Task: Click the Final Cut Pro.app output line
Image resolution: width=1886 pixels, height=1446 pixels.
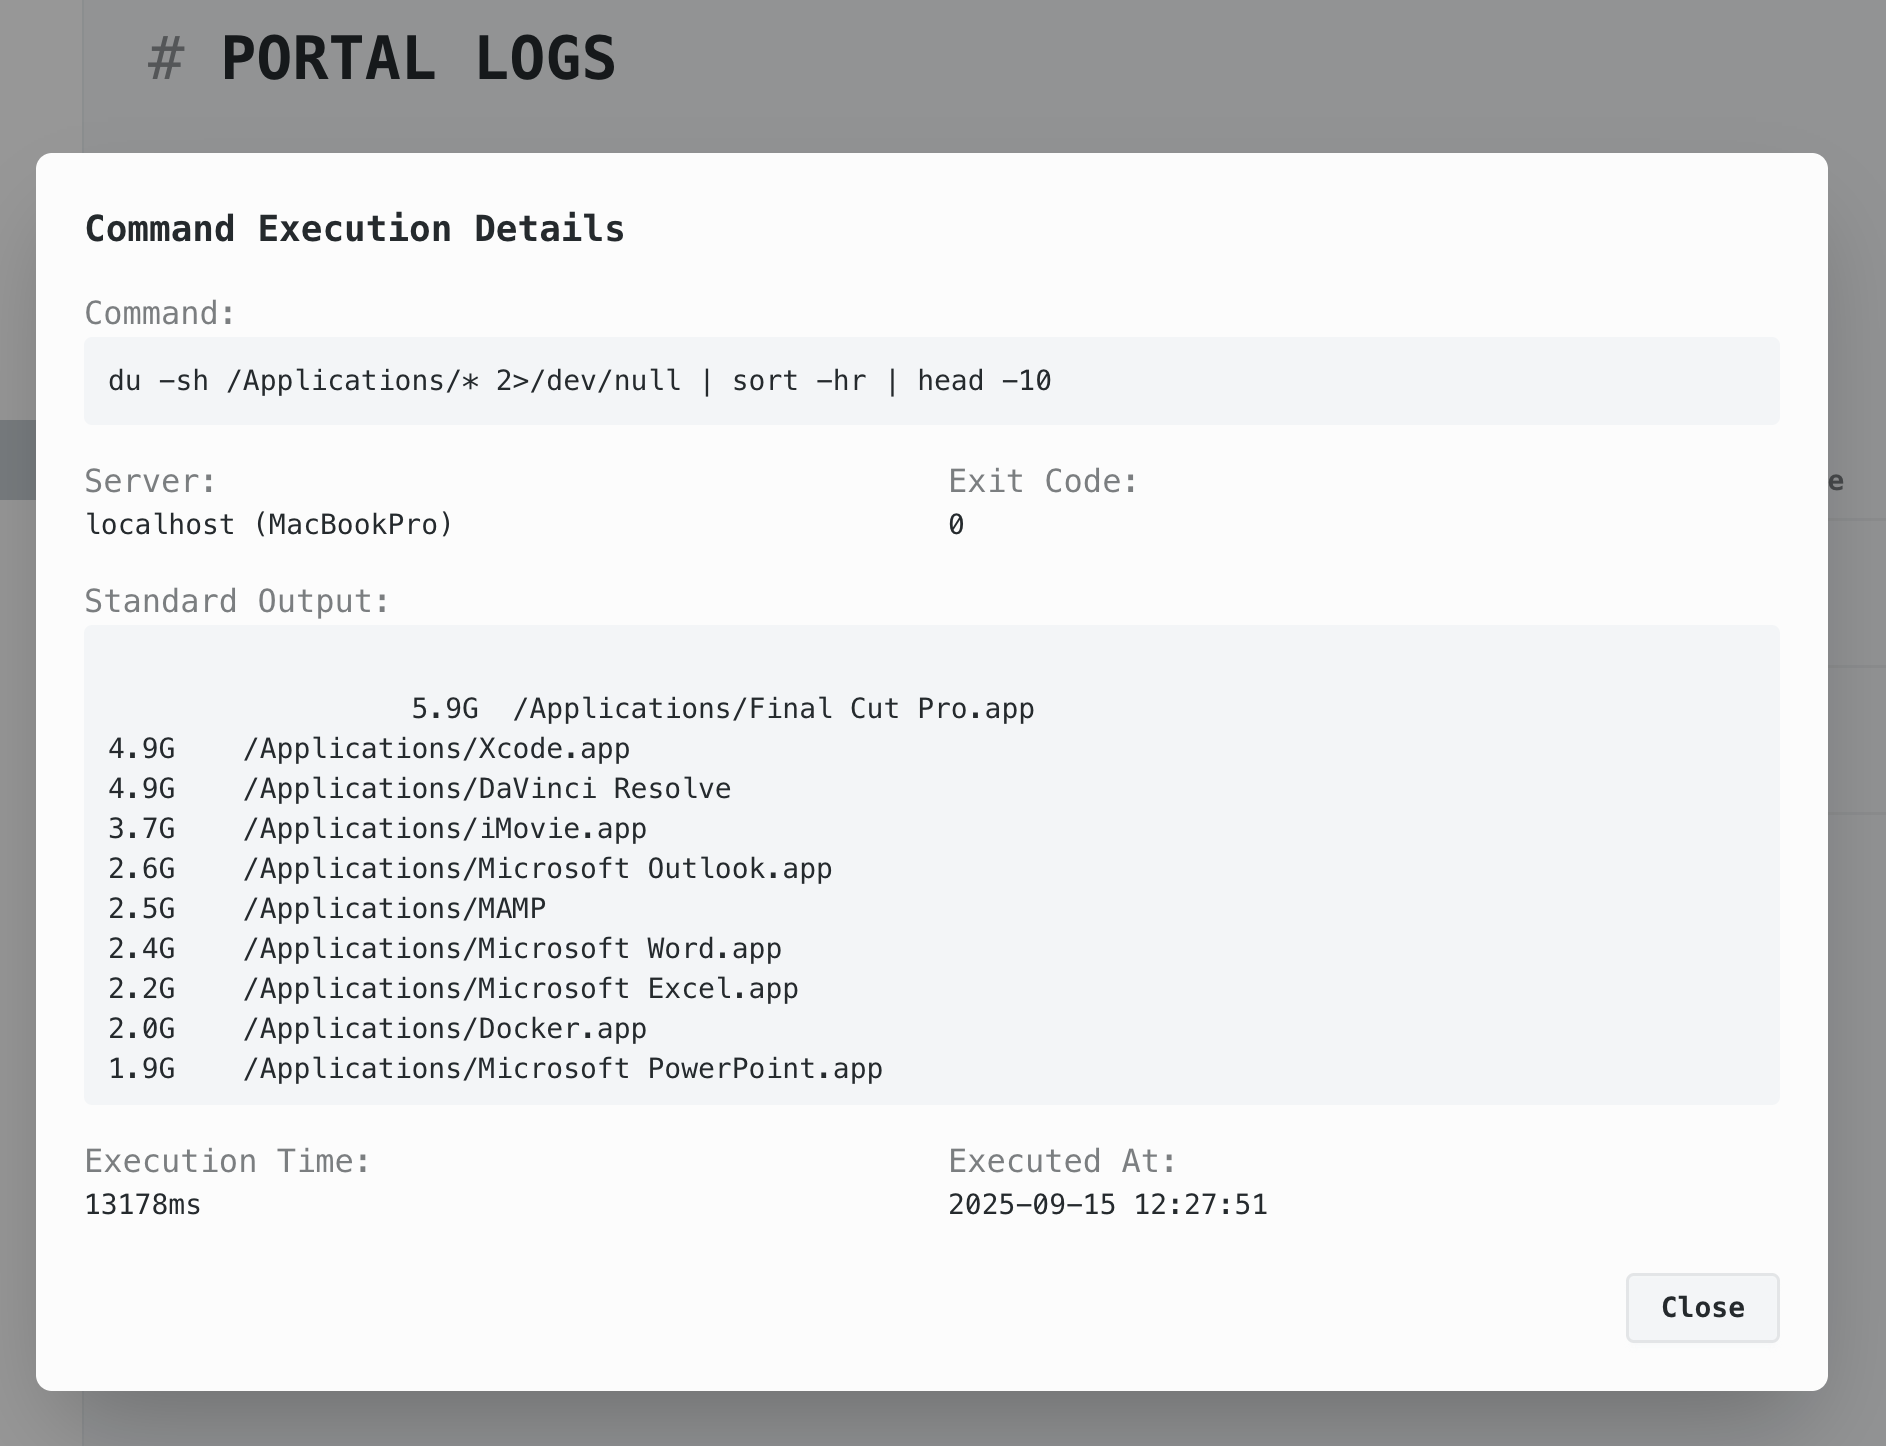Action: pyautogui.click(x=722, y=709)
